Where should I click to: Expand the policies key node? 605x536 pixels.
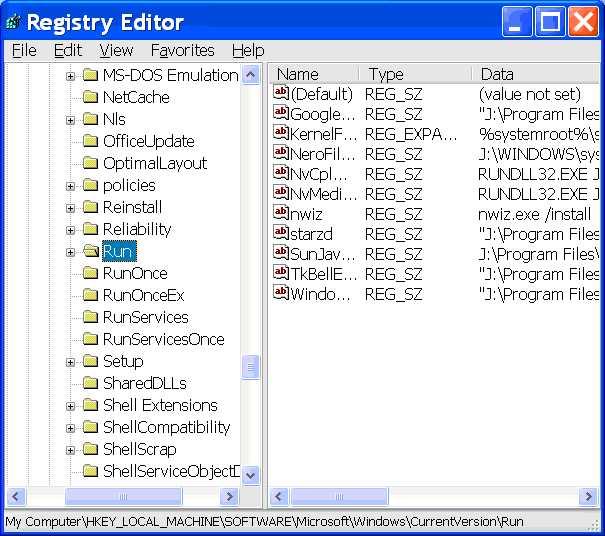tap(71, 185)
